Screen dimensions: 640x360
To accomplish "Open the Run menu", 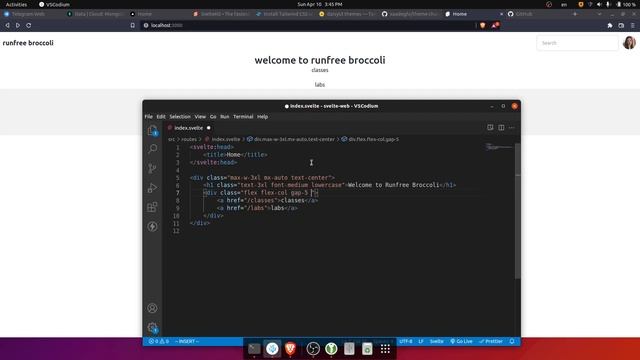I will coord(224,117).
